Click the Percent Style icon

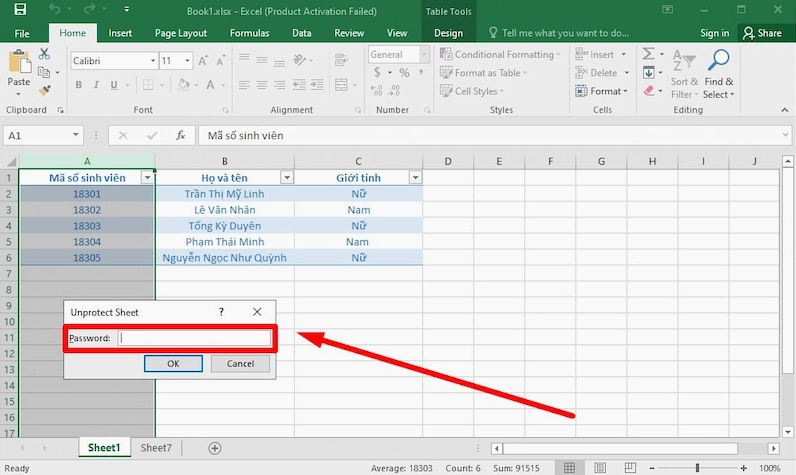[404, 73]
